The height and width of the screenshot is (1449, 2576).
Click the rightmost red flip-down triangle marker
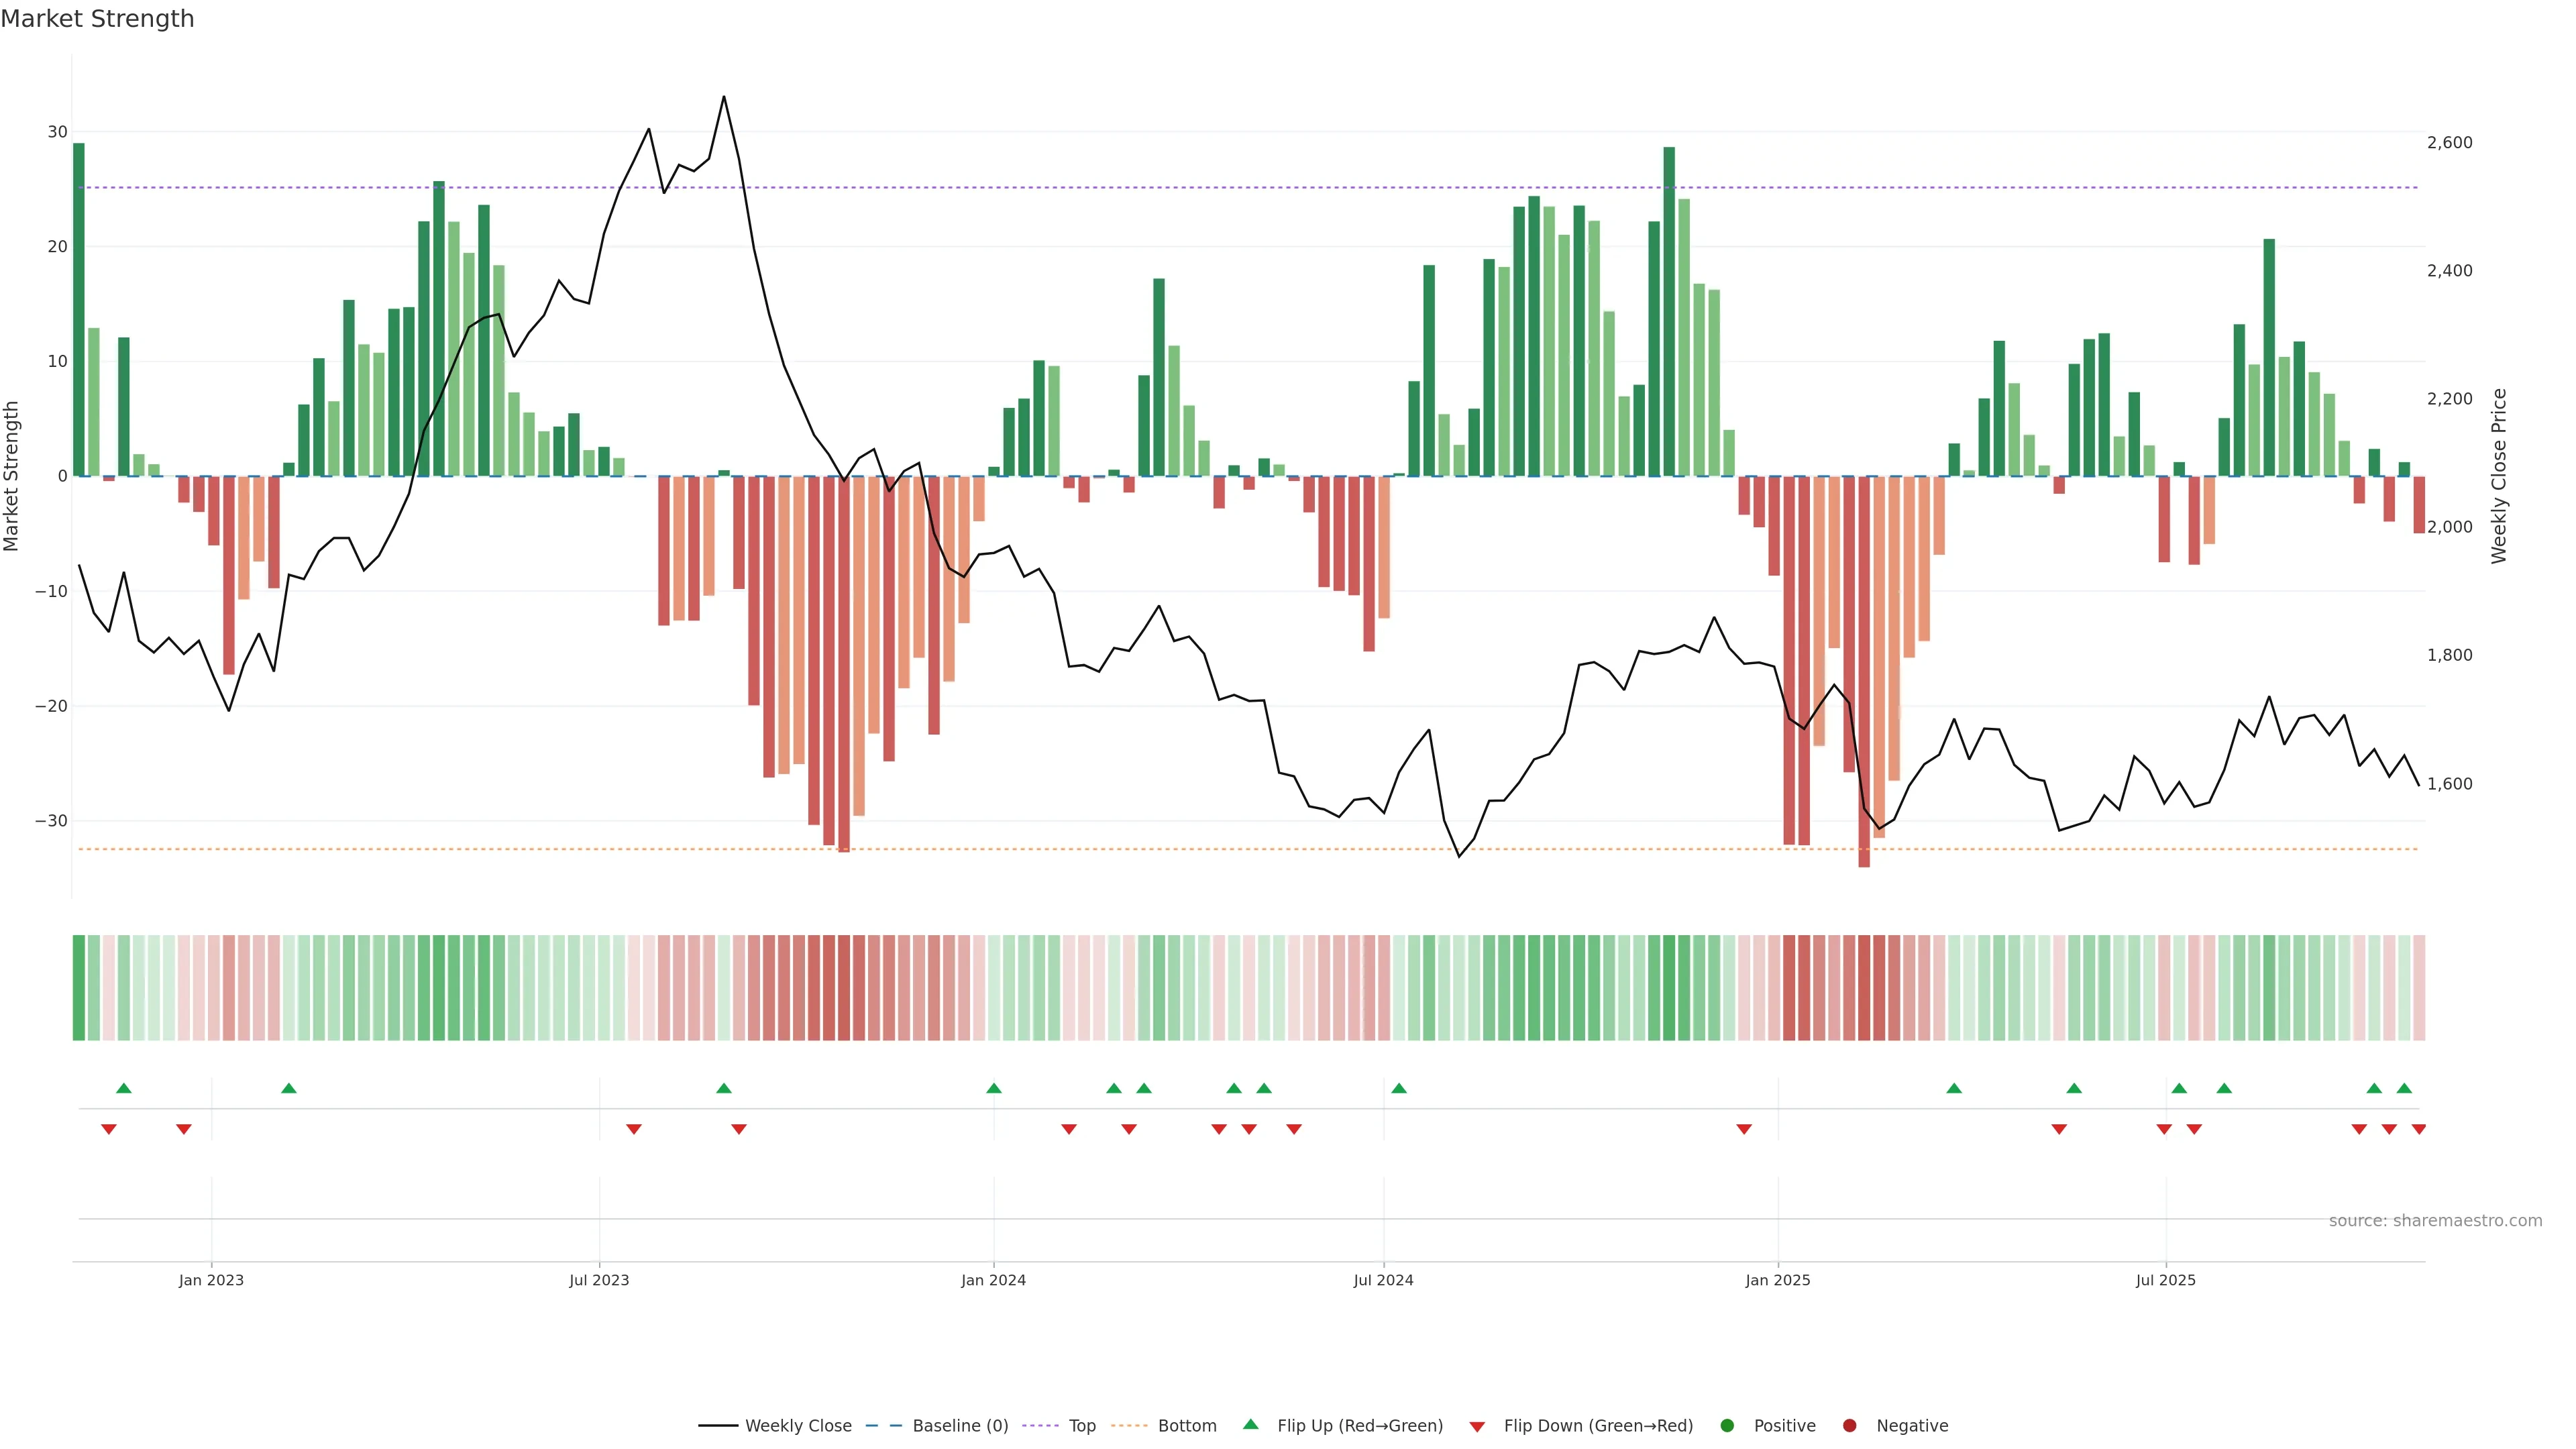[x=2419, y=1129]
